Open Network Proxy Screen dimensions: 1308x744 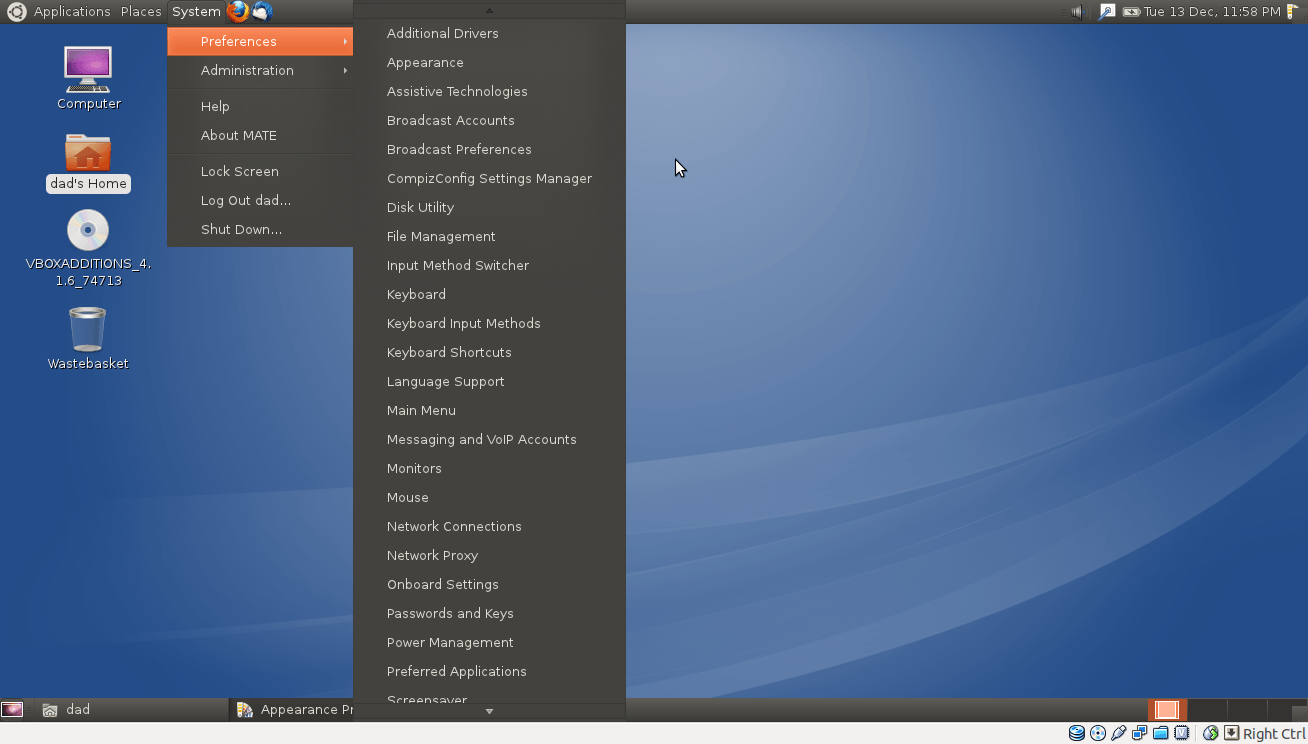[489, 555]
